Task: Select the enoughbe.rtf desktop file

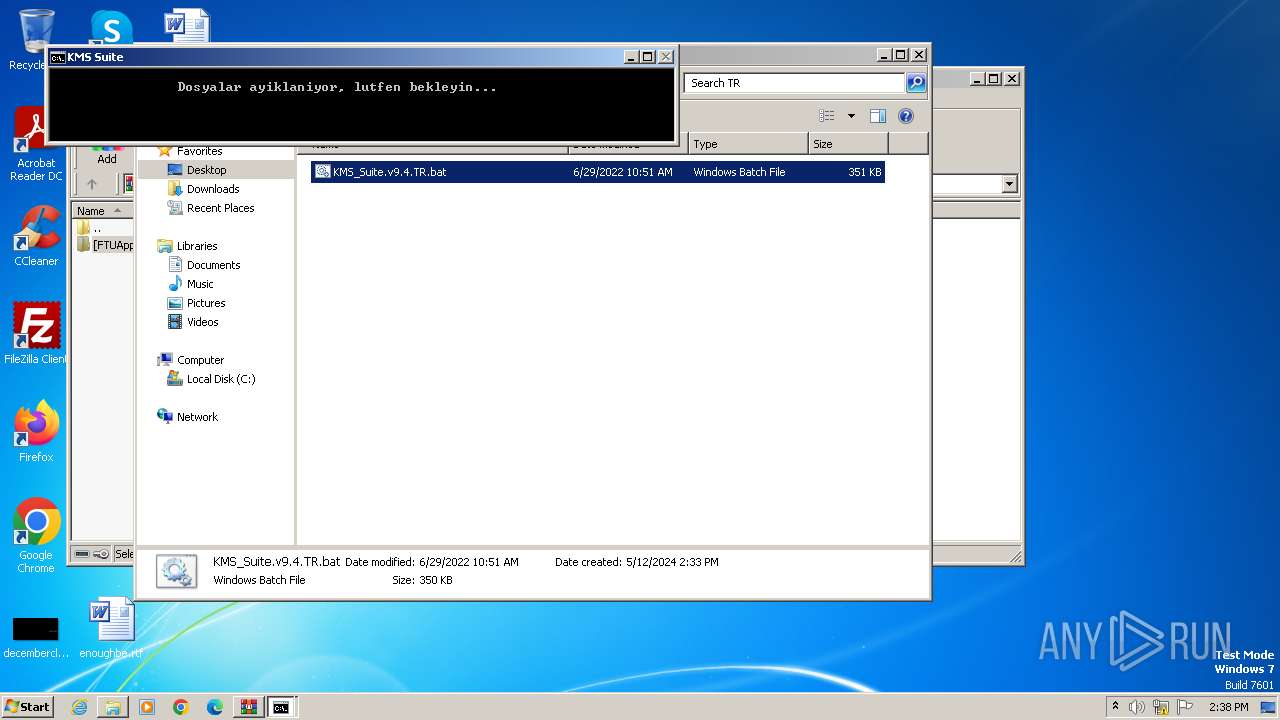Action: pos(111,628)
